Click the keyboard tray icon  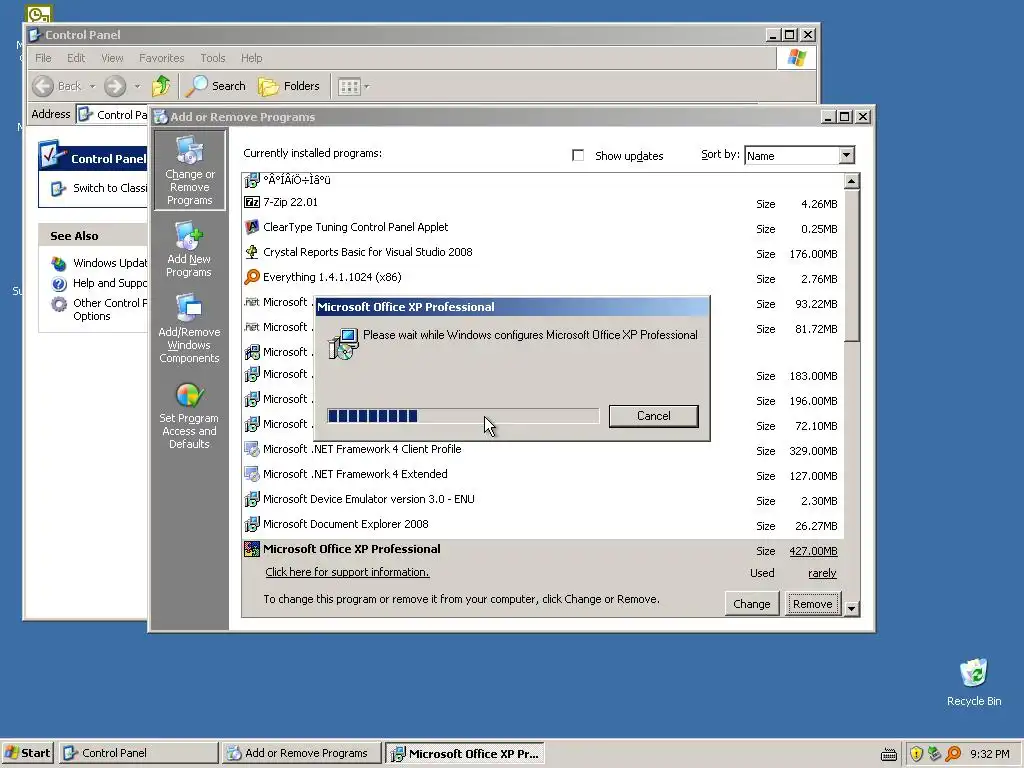(888, 755)
